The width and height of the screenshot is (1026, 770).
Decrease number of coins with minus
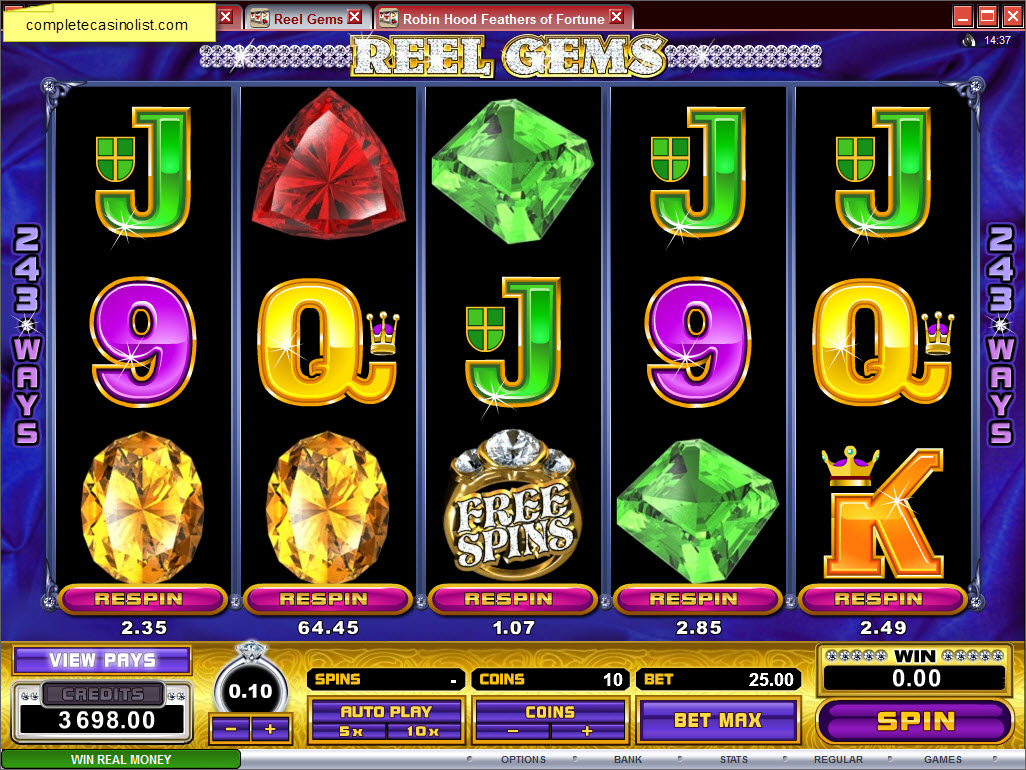[513, 731]
